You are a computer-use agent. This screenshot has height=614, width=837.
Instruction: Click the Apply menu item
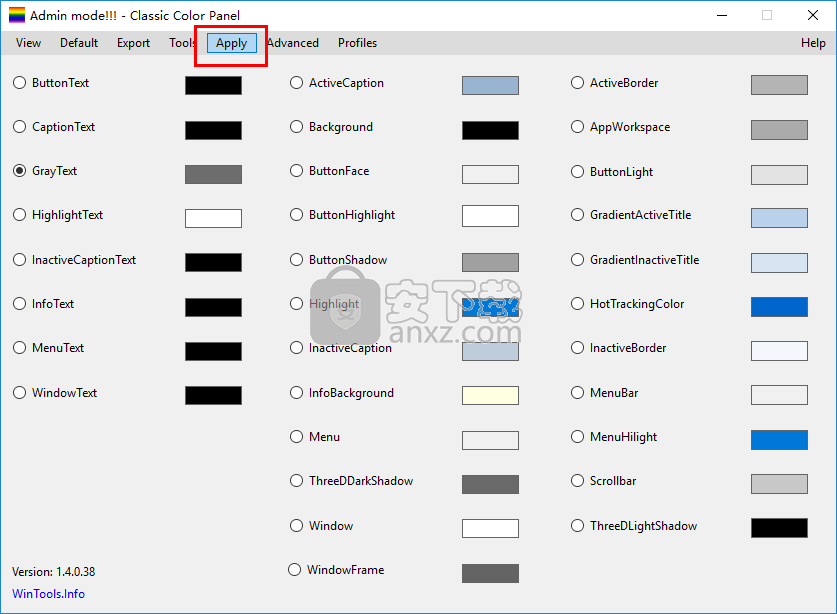click(232, 43)
